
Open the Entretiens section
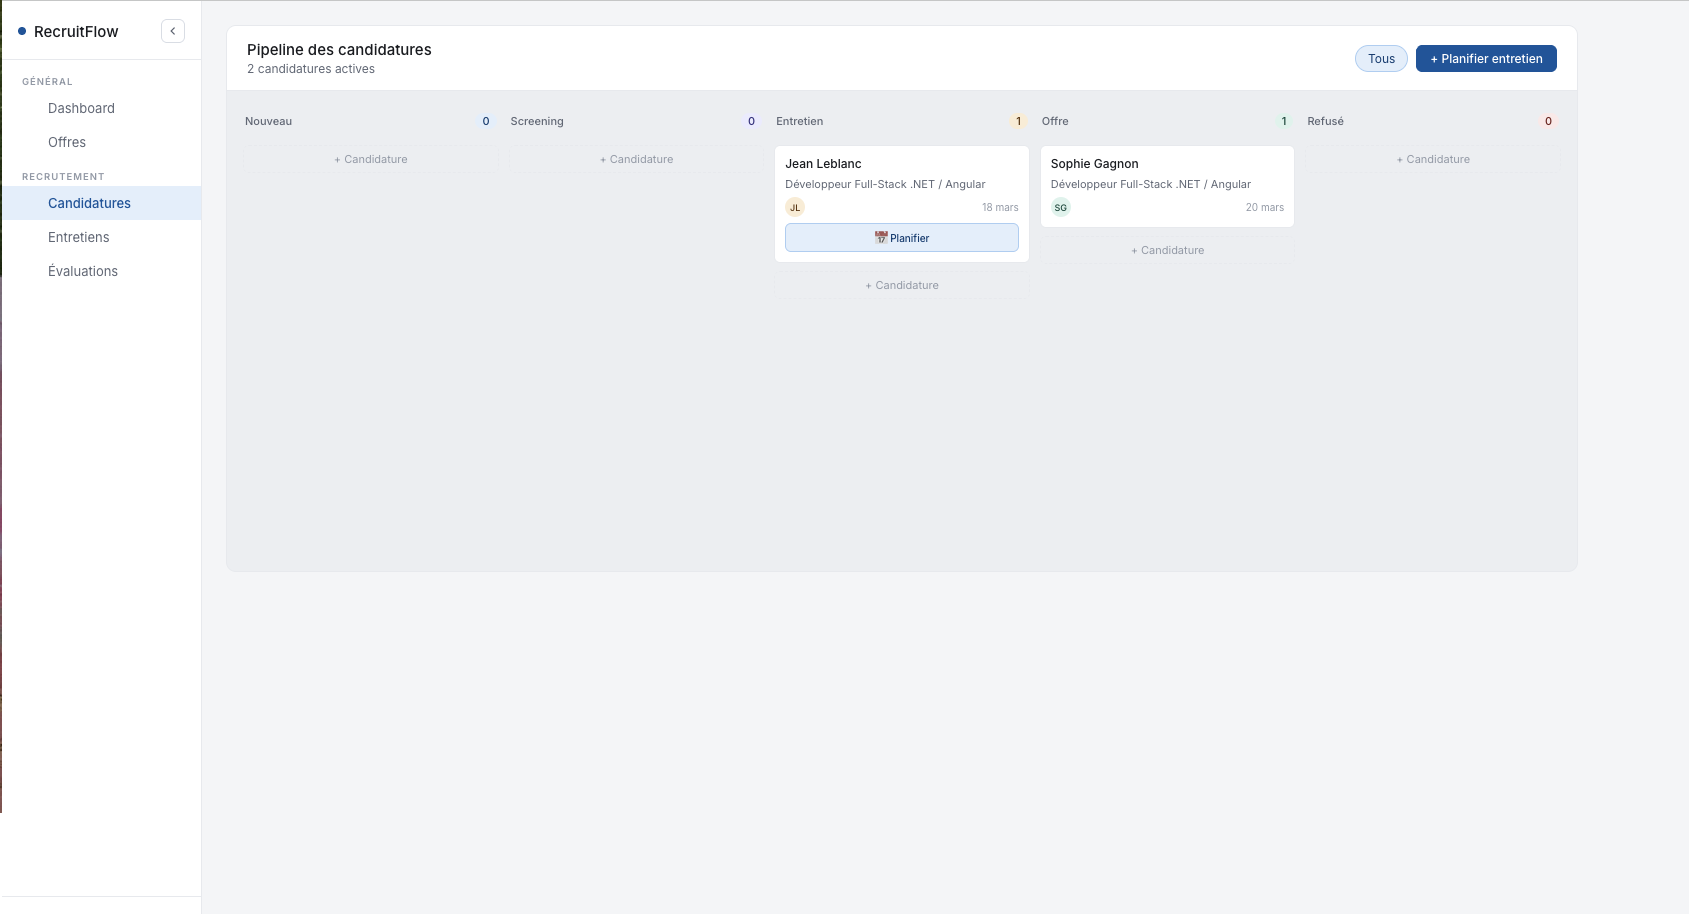[x=78, y=237]
